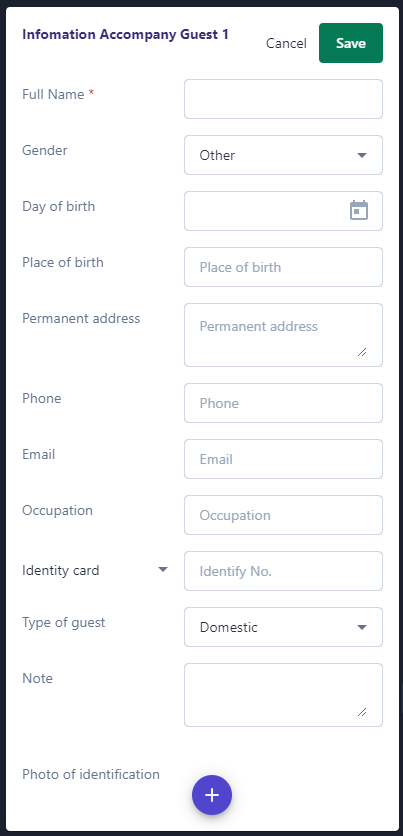Focus the Phone input field
Screen dimensions: 403x836
click(x=284, y=403)
